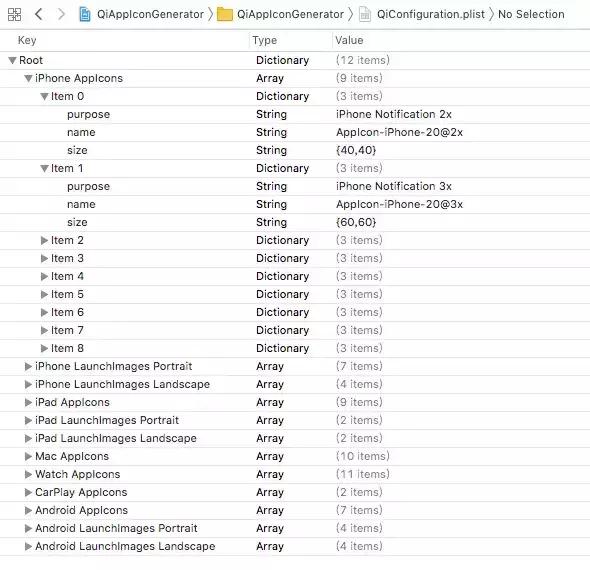Select the Root key label
The width and height of the screenshot is (590, 570).
point(31,60)
